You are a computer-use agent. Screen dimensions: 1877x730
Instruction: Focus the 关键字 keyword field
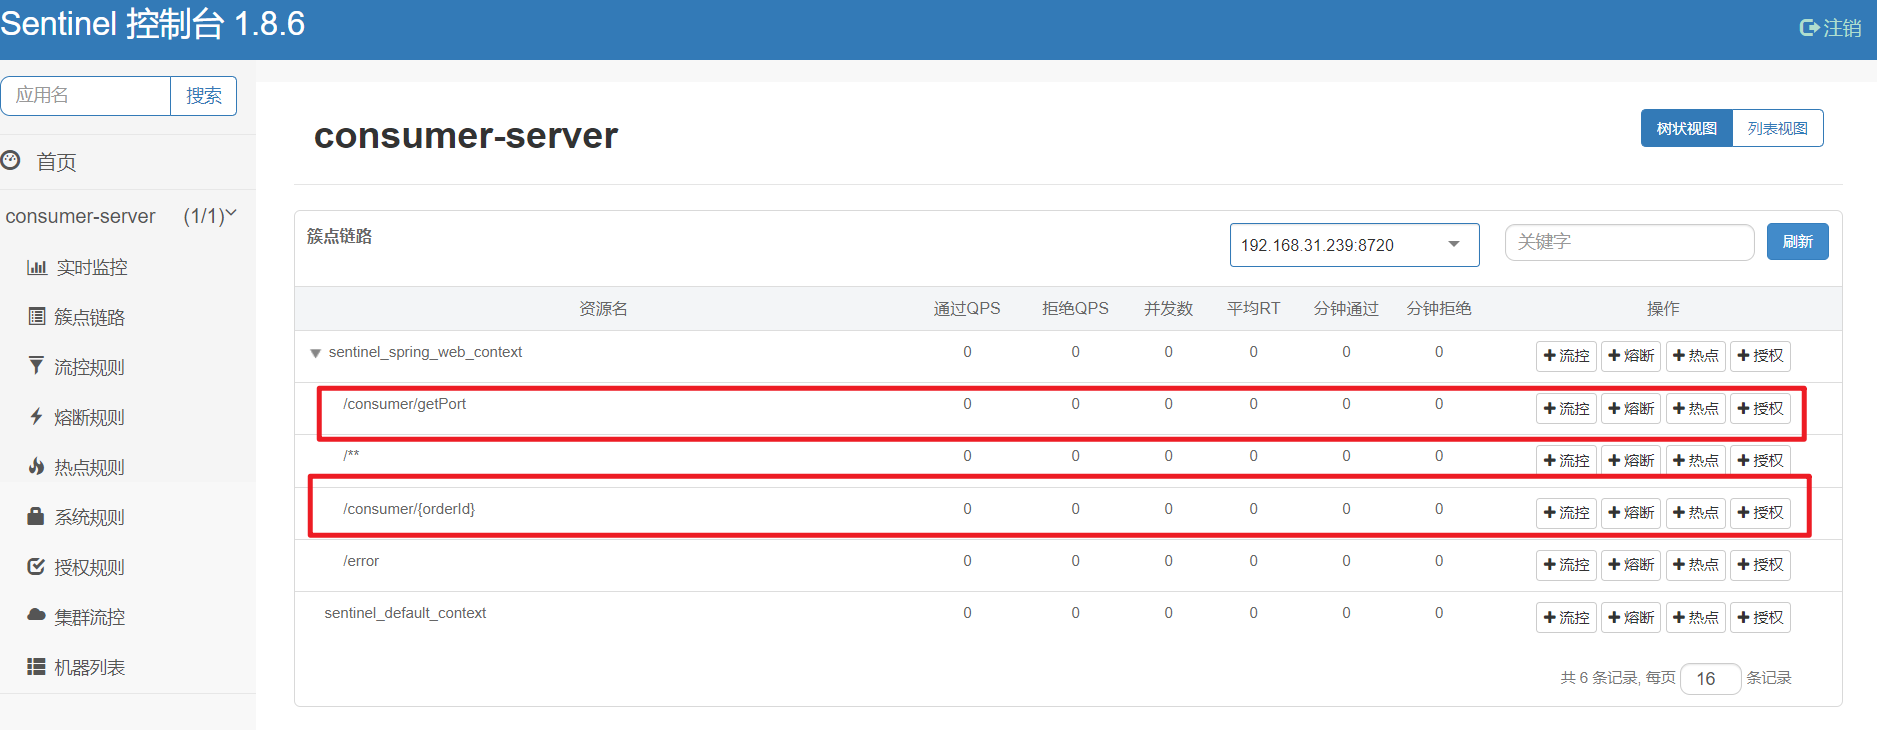point(1630,242)
